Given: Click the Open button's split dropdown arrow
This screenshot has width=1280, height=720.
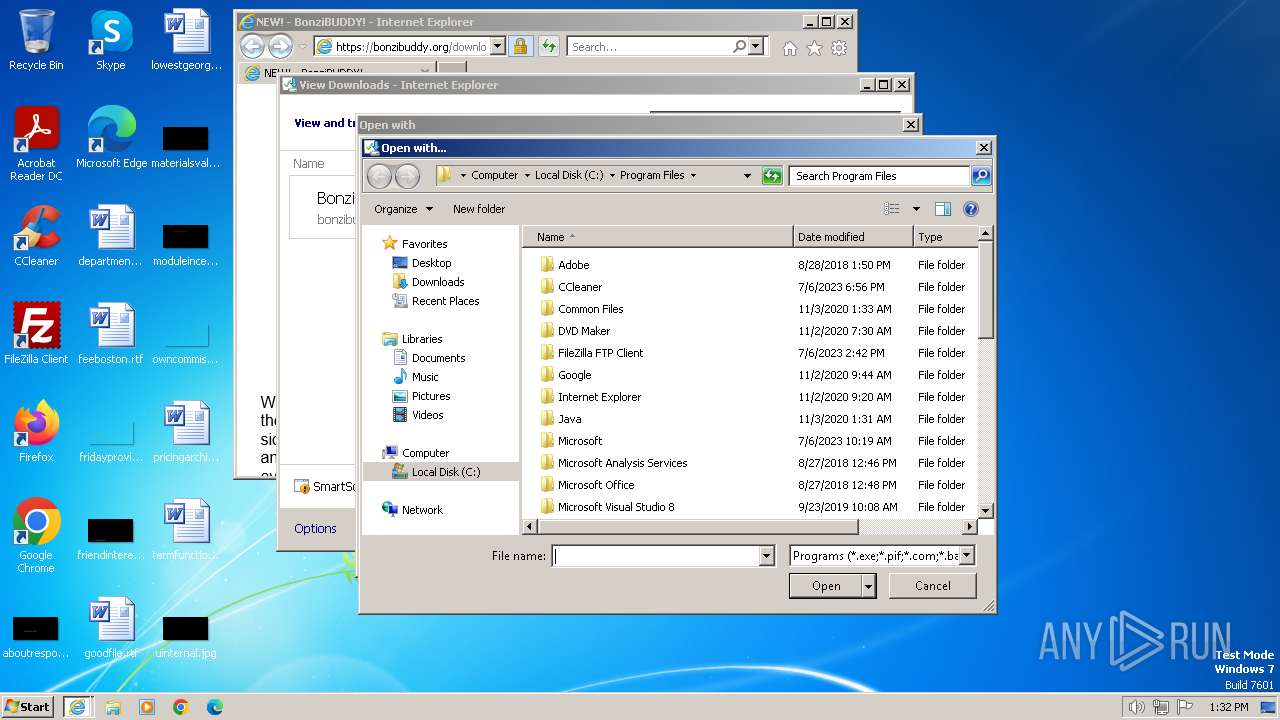Looking at the screenshot, I should [868, 586].
